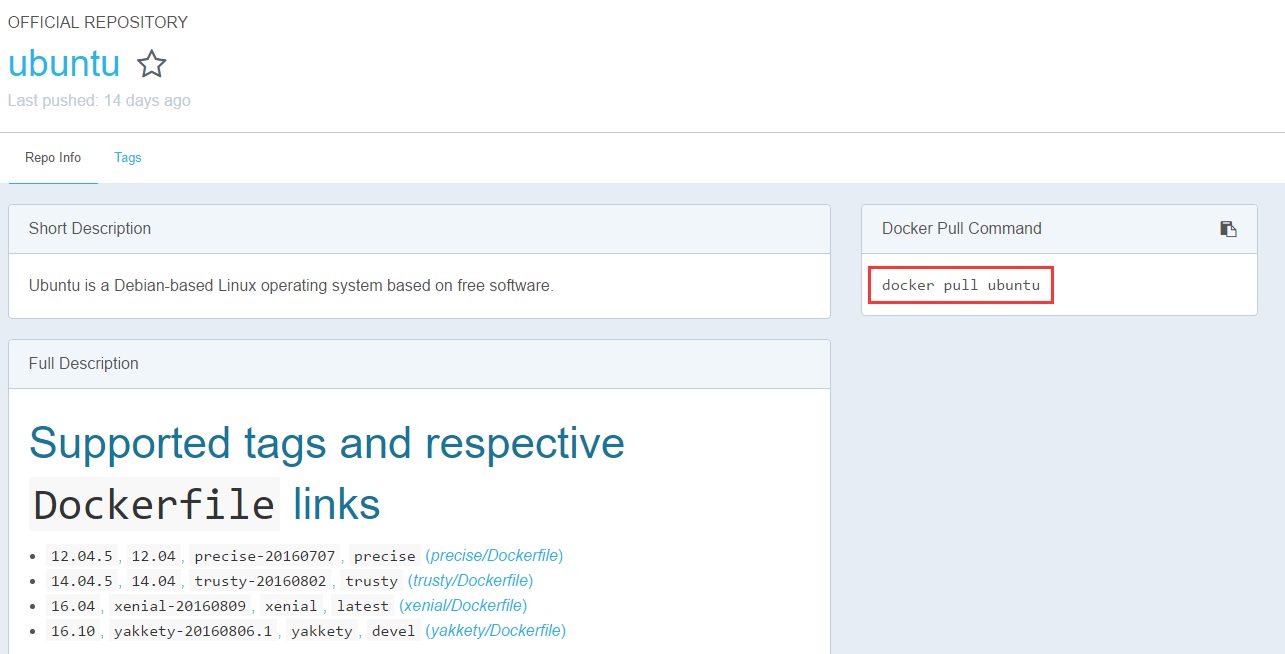Viewport: 1285px width, 654px height.
Task: Click the 14.04.5 tag text
Action: click(x=82, y=581)
